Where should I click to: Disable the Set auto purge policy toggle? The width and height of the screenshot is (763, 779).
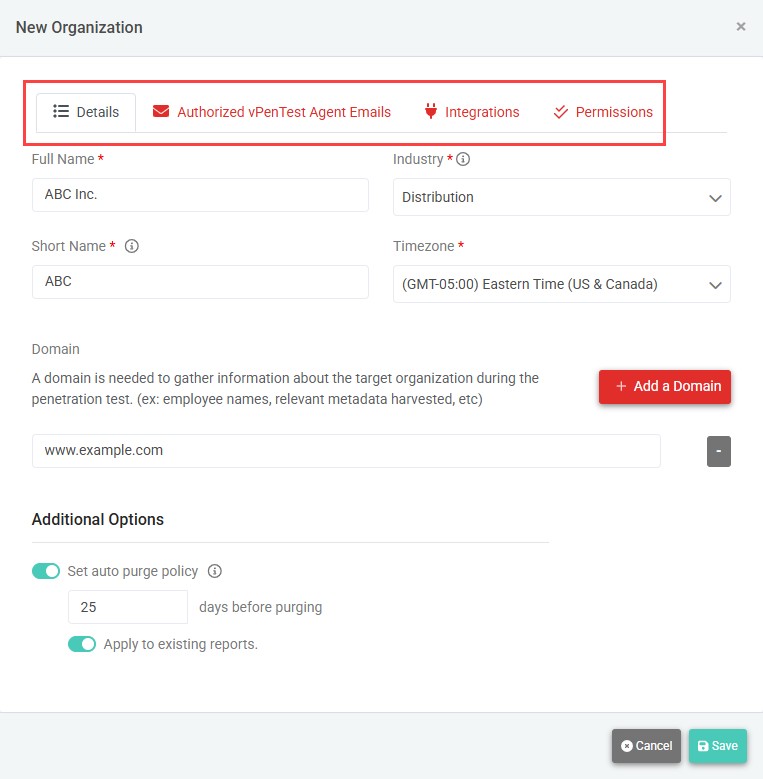coord(46,571)
